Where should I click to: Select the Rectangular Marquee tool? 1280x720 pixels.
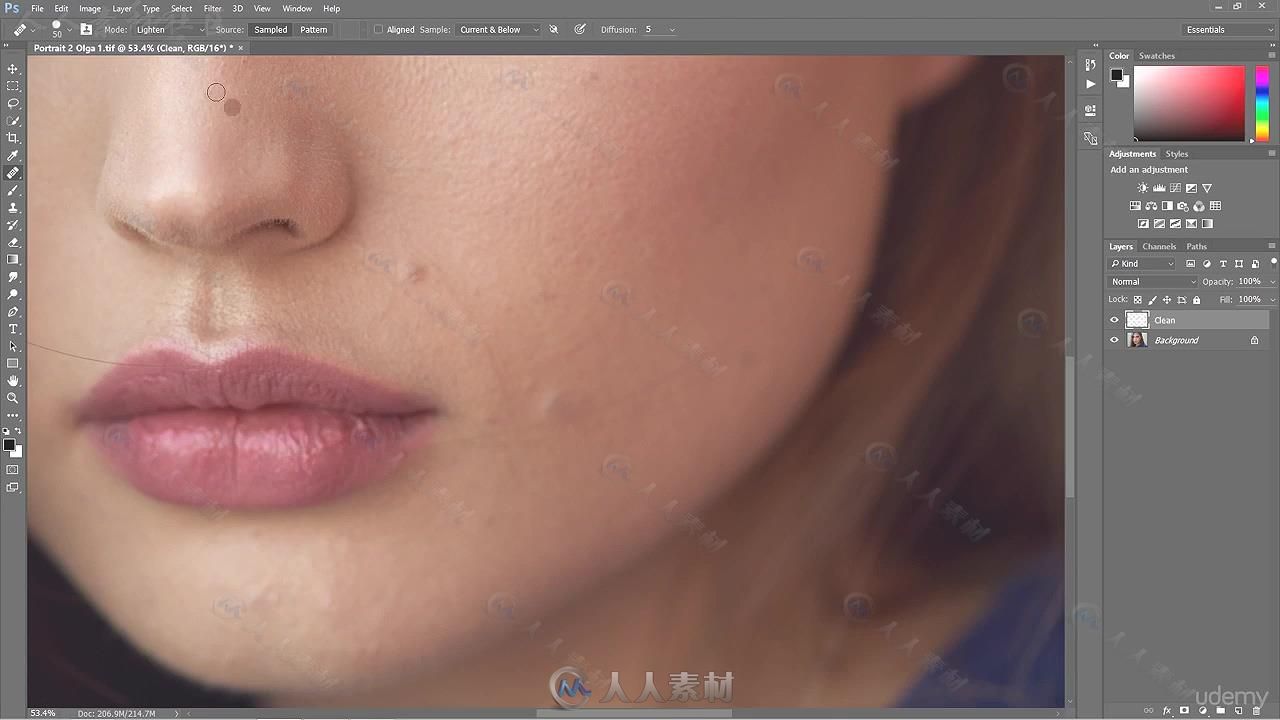pos(13,86)
